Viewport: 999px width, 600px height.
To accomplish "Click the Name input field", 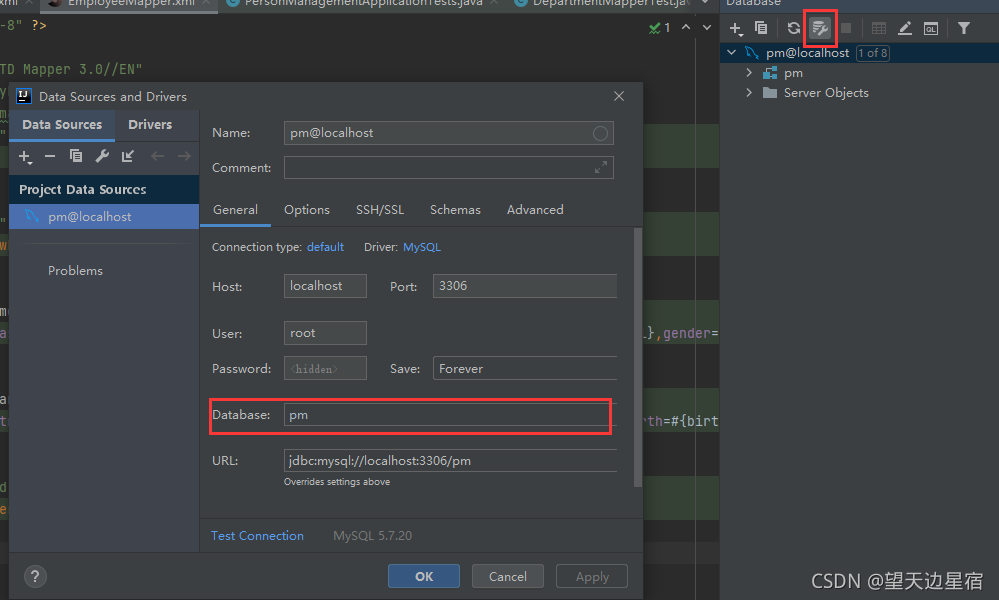I will pyautogui.click(x=449, y=133).
